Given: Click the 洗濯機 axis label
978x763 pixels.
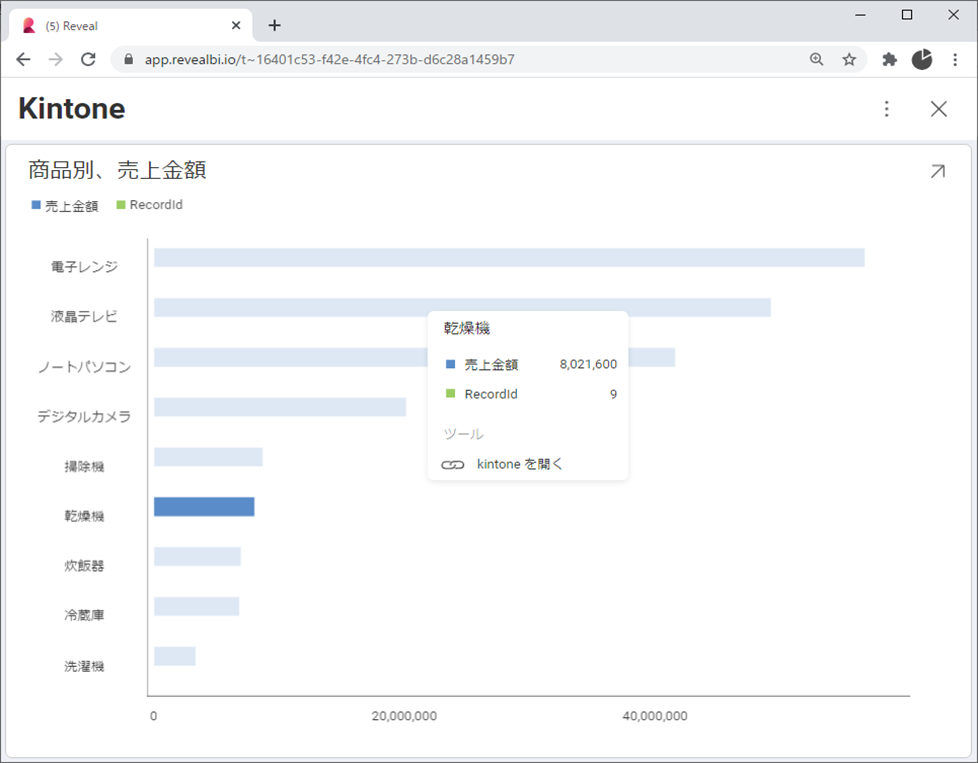Looking at the screenshot, I should [x=84, y=666].
